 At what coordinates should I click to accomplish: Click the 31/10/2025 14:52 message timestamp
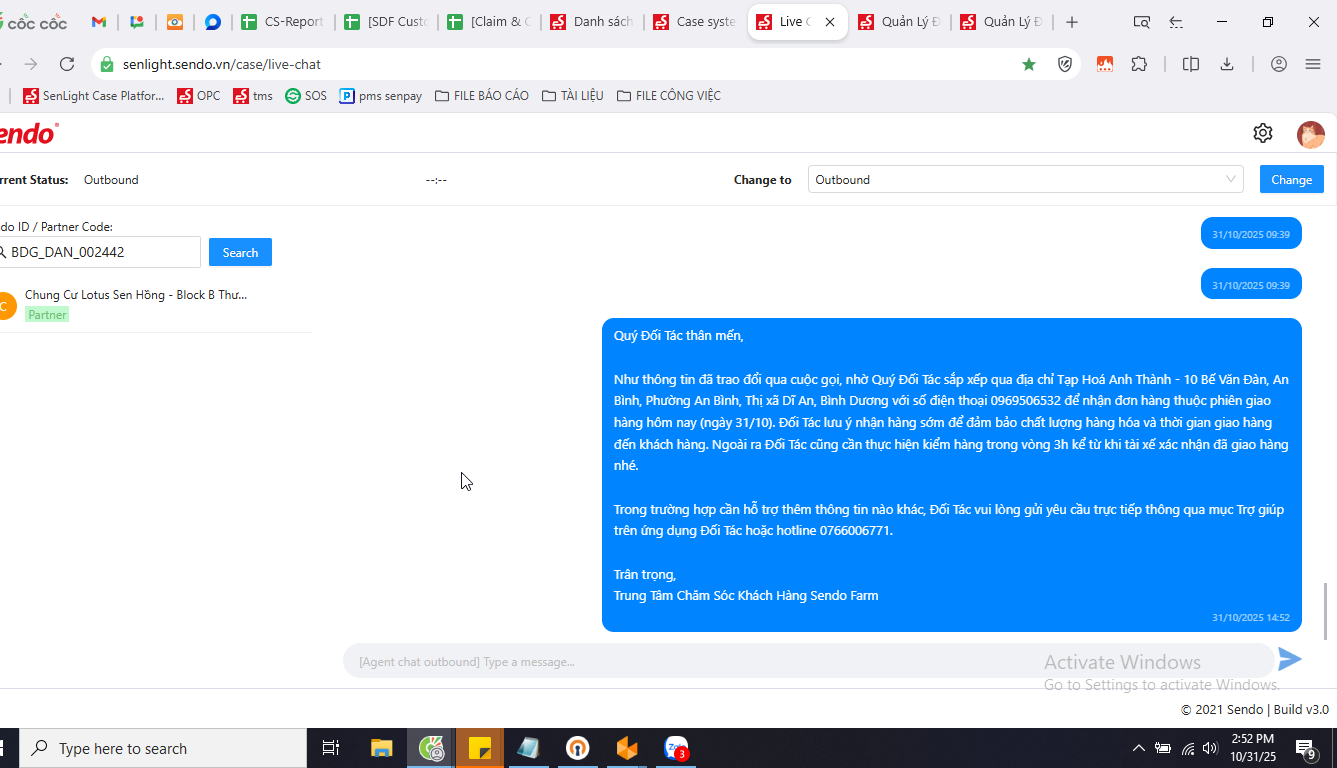tap(1250, 618)
